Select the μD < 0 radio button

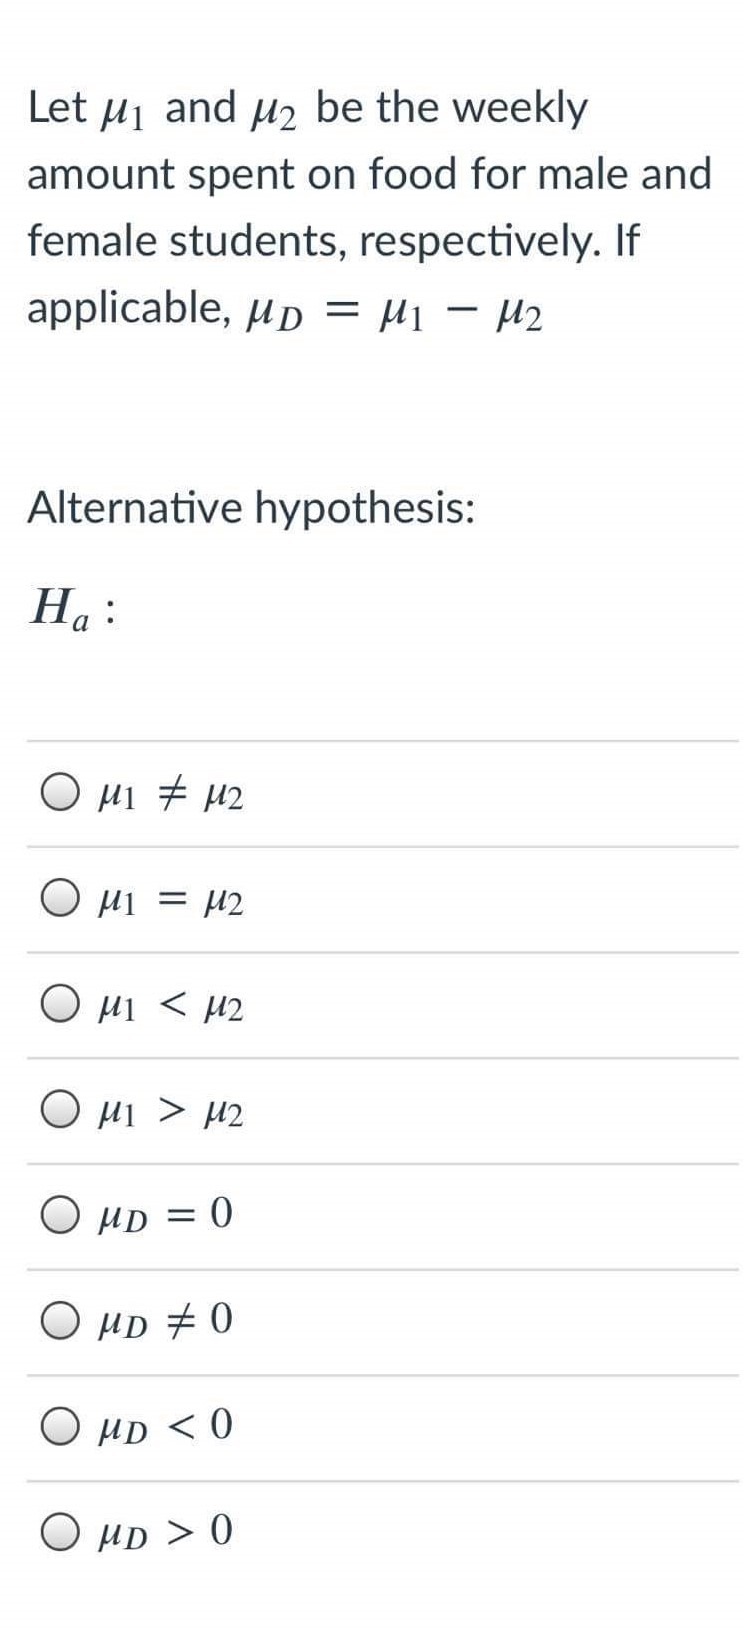point(62,1428)
